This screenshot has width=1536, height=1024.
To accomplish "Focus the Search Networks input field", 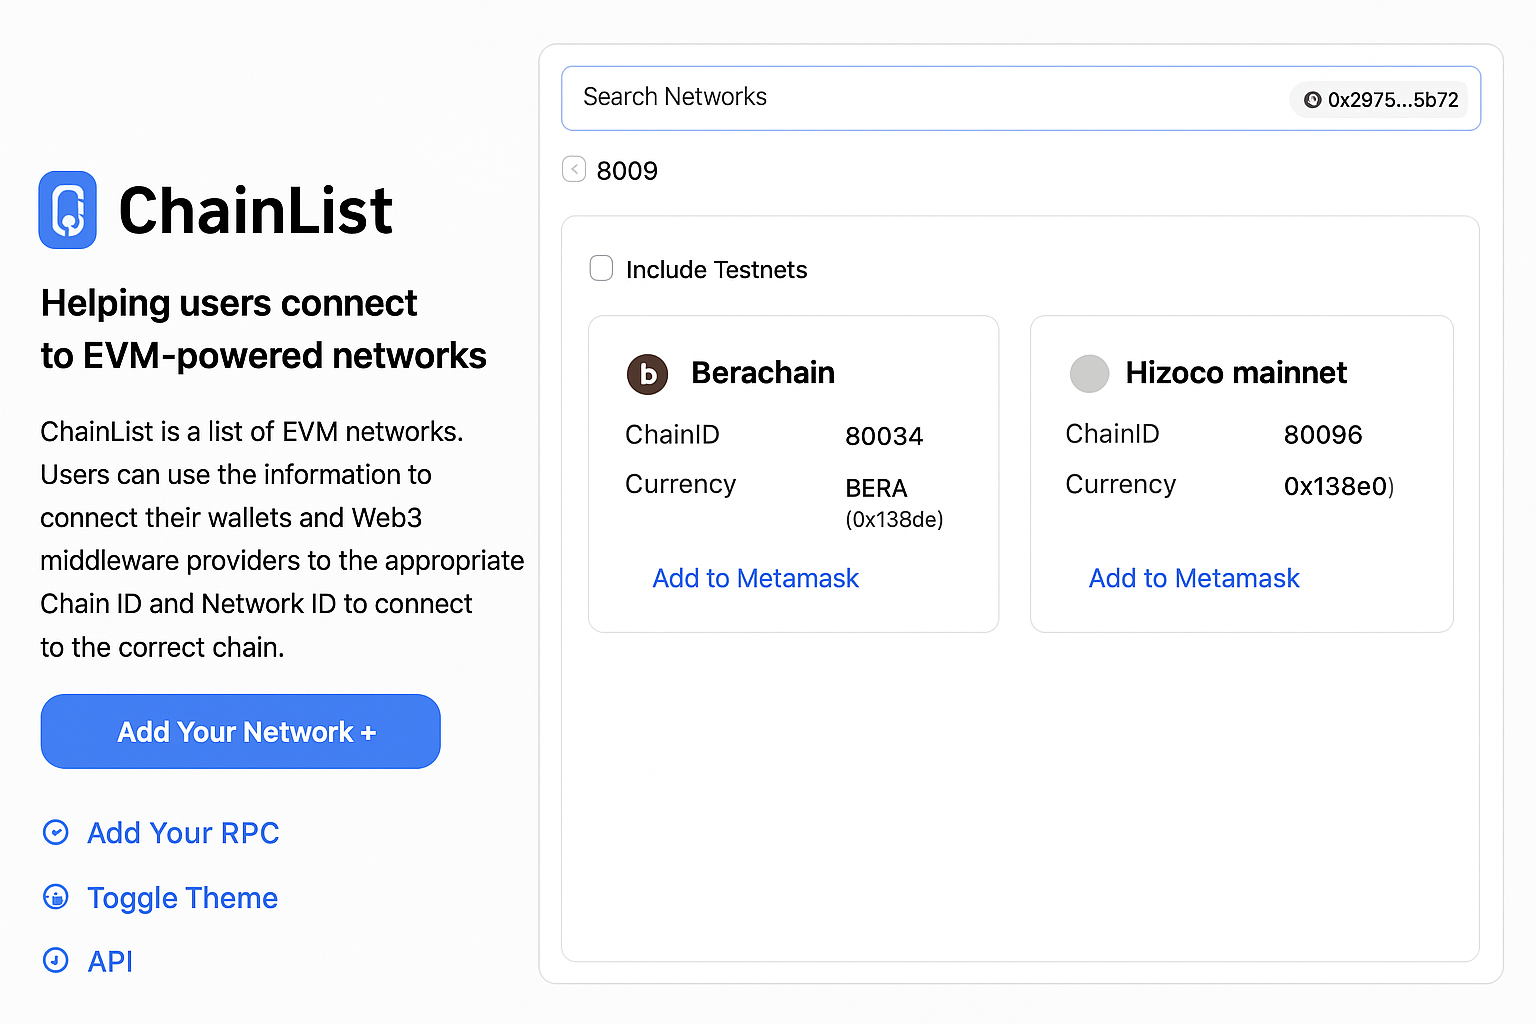I will click(x=1021, y=98).
